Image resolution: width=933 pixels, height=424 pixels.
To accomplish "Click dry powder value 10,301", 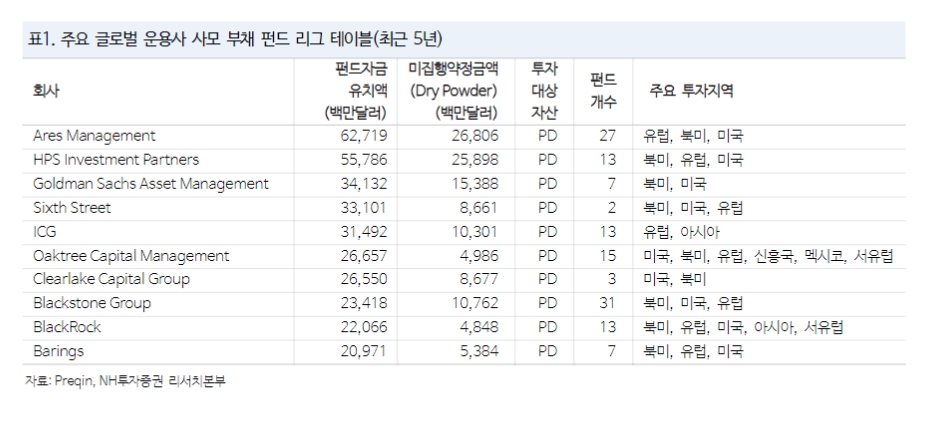I will click(475, 232).
